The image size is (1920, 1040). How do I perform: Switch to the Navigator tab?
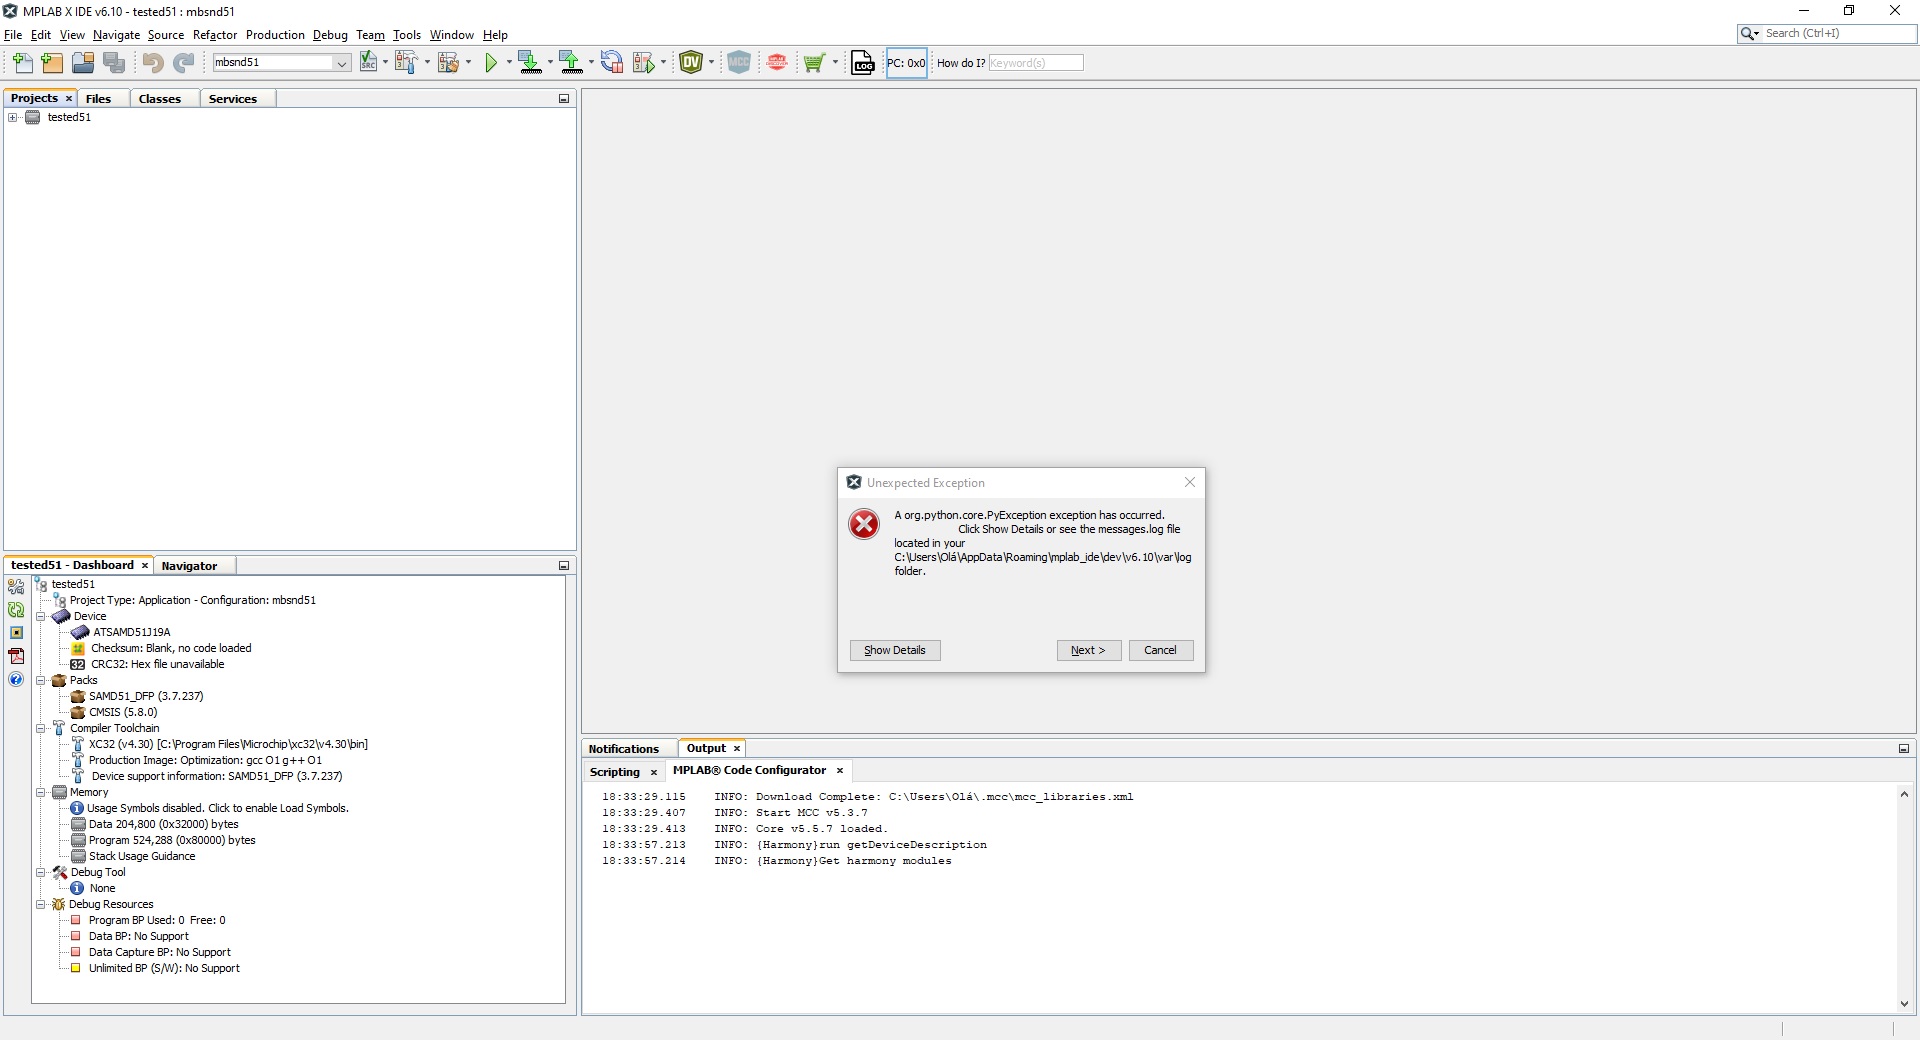(x=189, y=566)
